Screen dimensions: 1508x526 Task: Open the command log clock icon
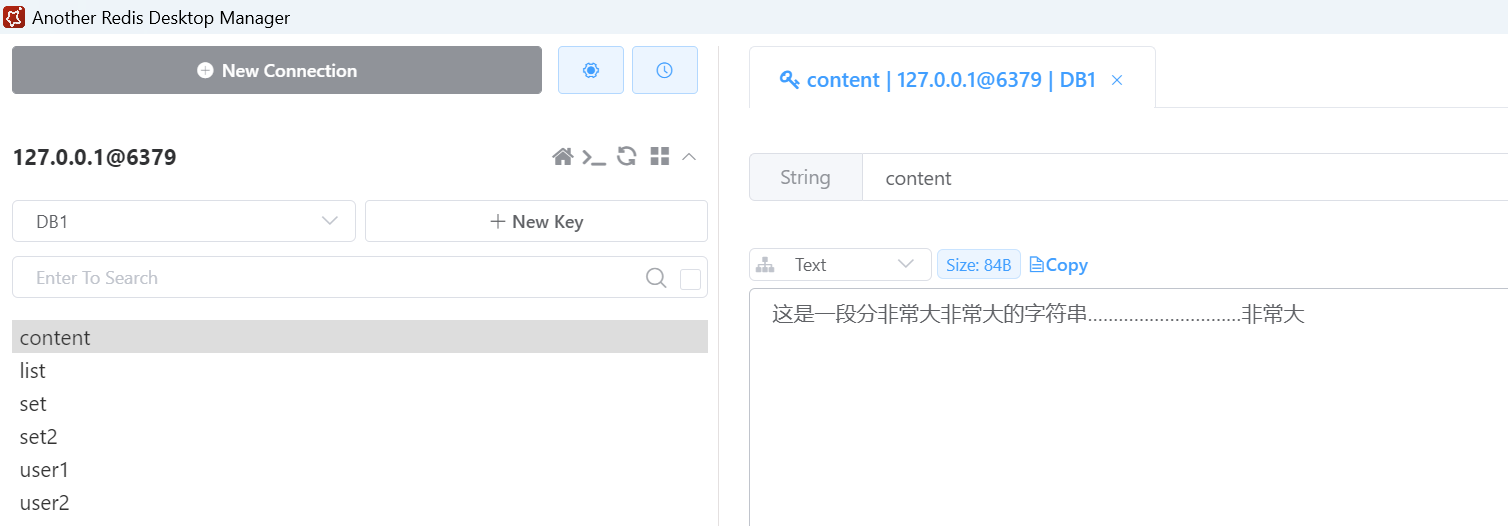(664, 70)
